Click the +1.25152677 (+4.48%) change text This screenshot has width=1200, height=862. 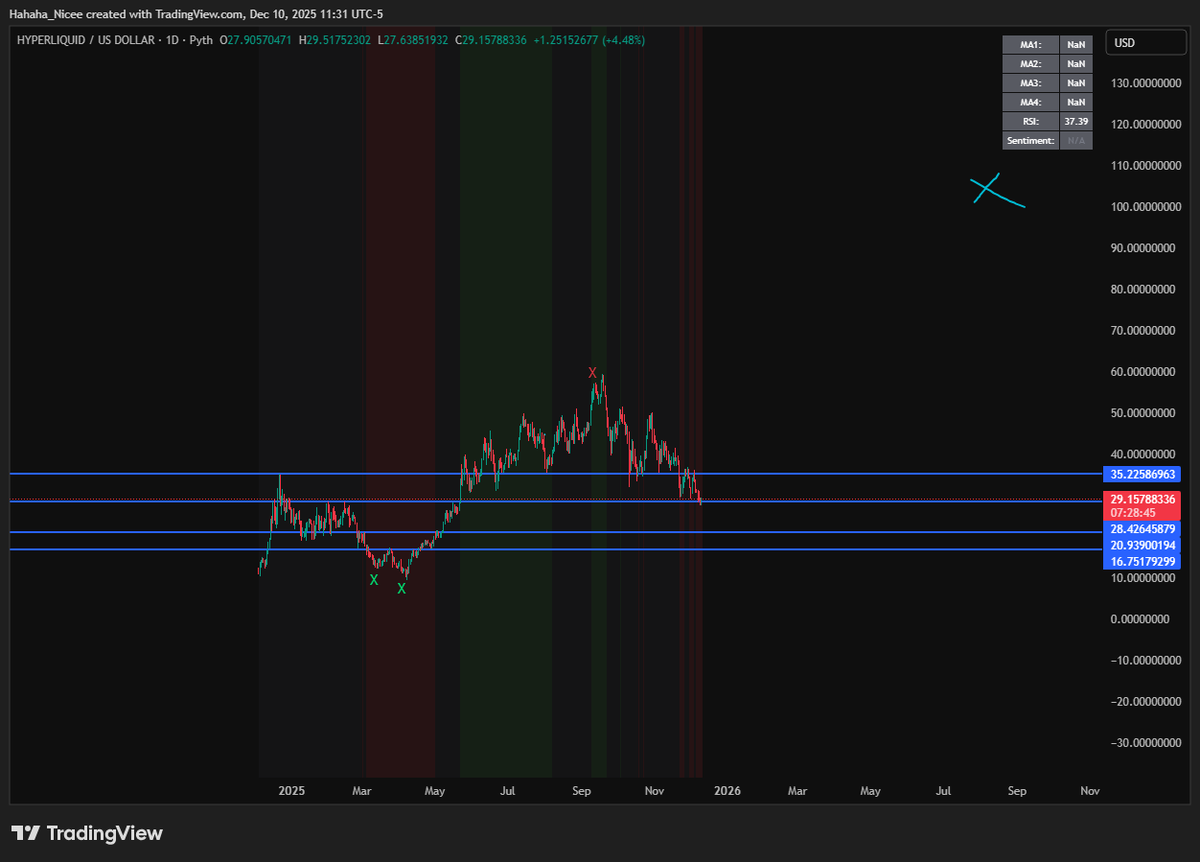[590, 40]
